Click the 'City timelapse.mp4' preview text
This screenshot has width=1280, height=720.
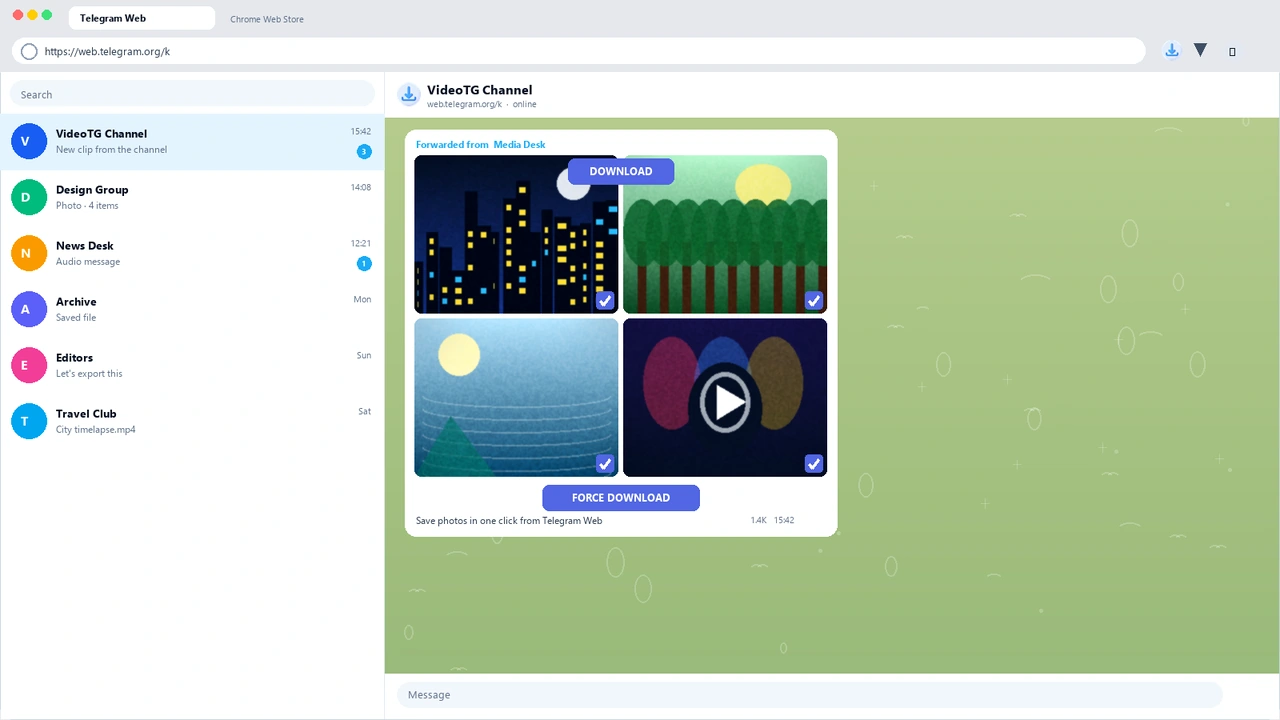click(96, 430)
